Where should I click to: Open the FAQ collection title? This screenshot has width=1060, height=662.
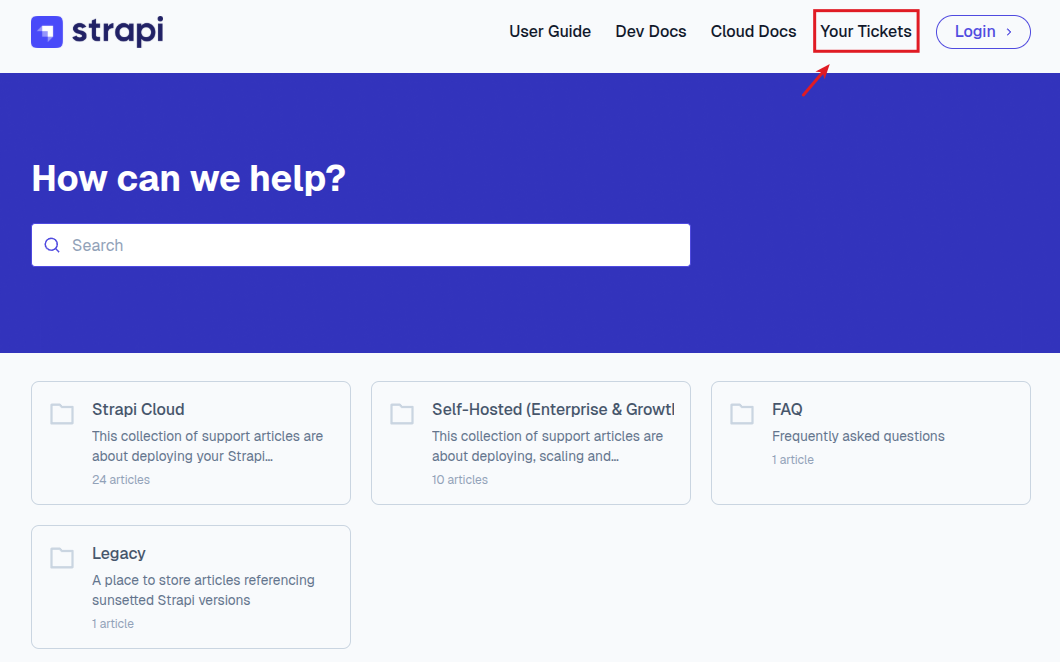pyautogui.click(x=787, y=409)
